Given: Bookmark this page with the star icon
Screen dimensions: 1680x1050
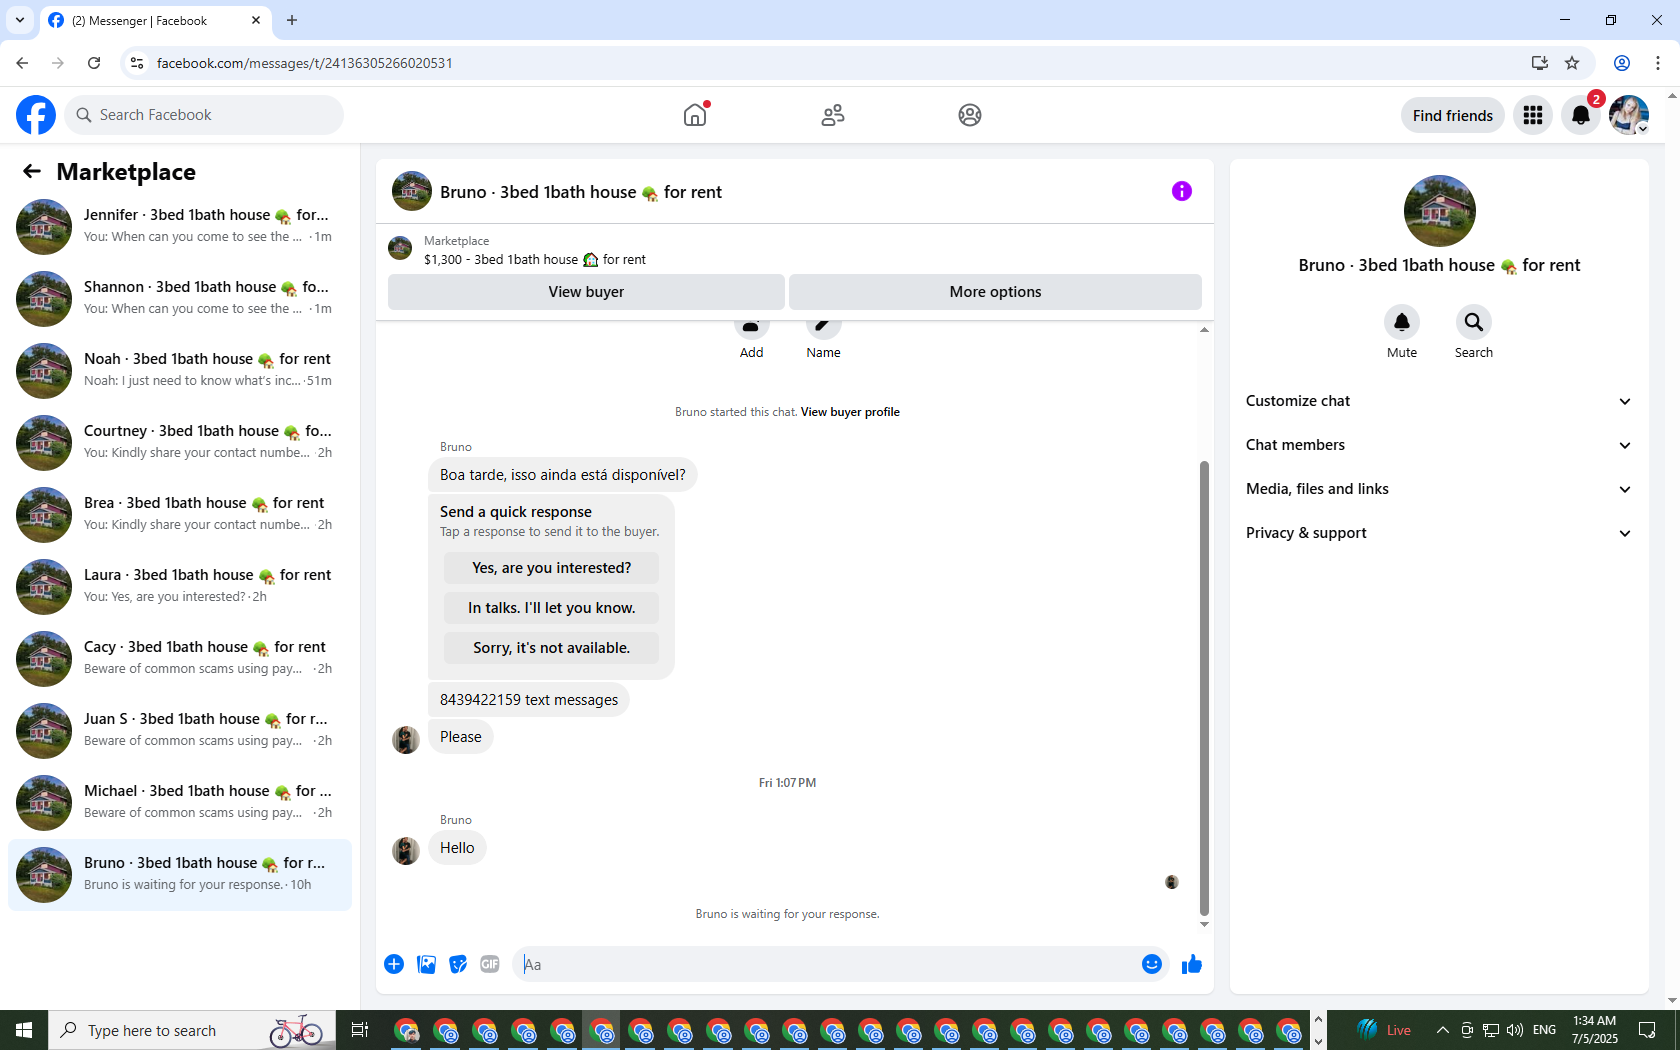Looking at the screenshot, I should click(x=1572, y=63).
